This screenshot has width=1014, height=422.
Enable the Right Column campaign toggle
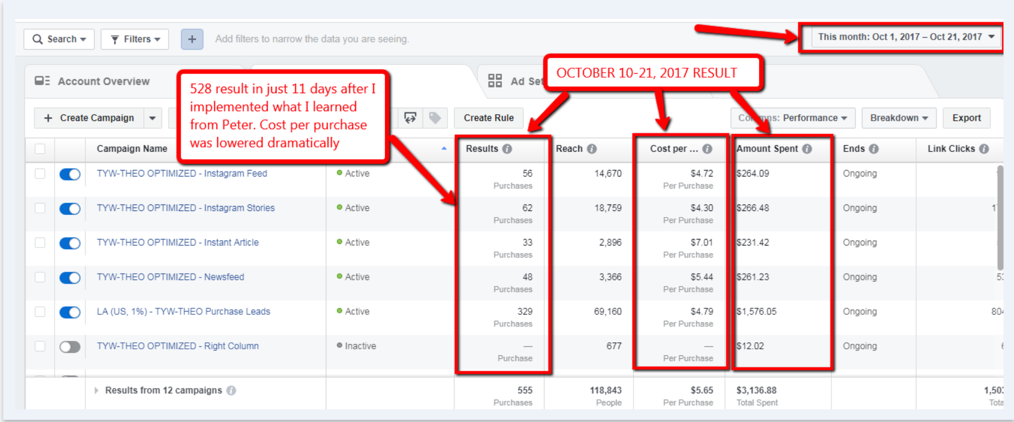70,347
